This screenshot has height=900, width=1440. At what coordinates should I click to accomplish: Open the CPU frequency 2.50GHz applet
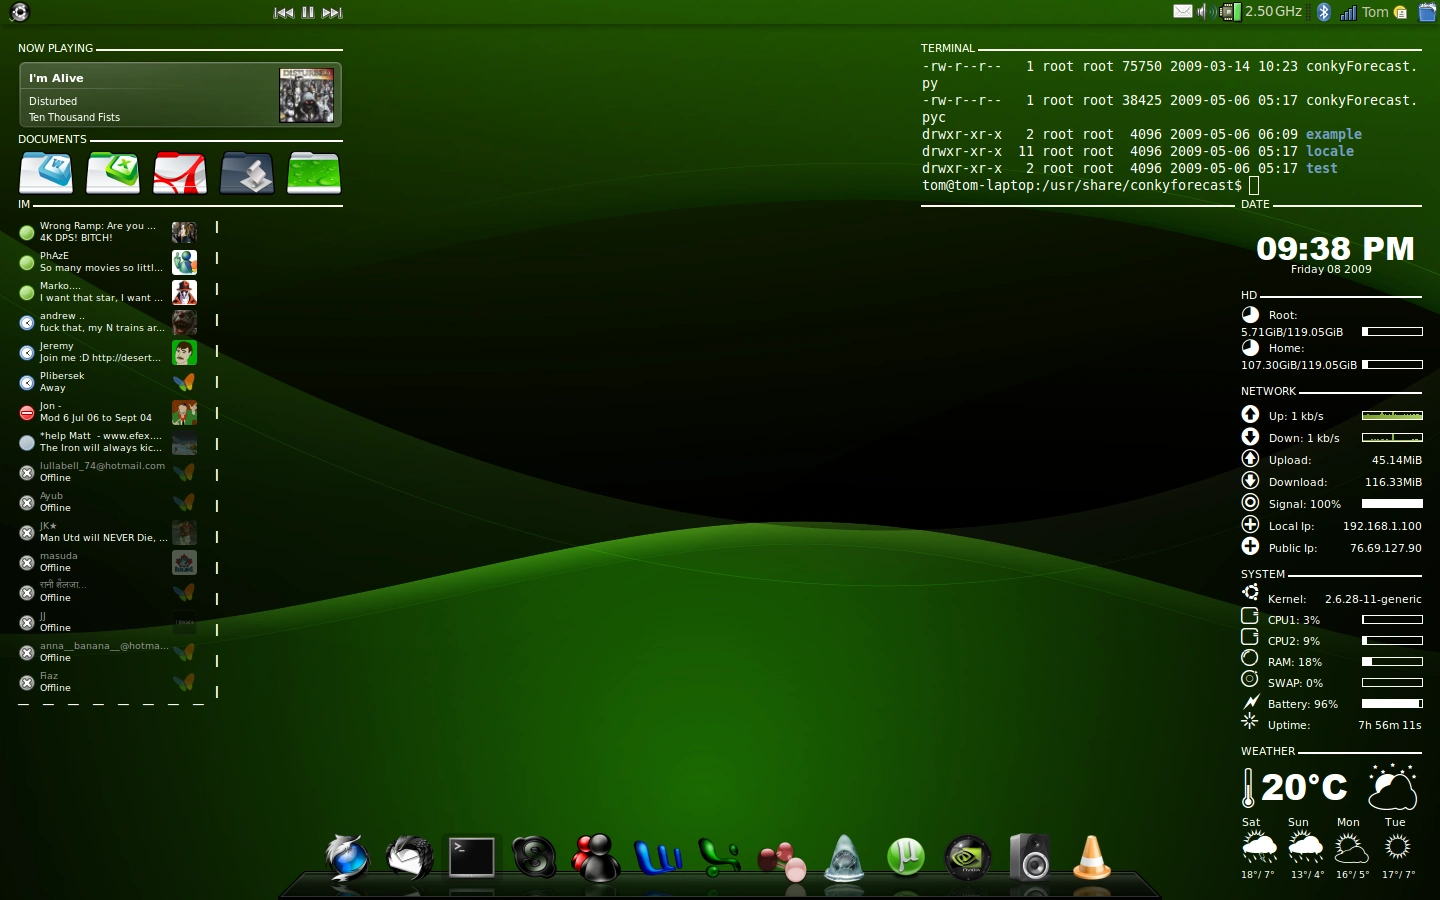click(1263, 12)
